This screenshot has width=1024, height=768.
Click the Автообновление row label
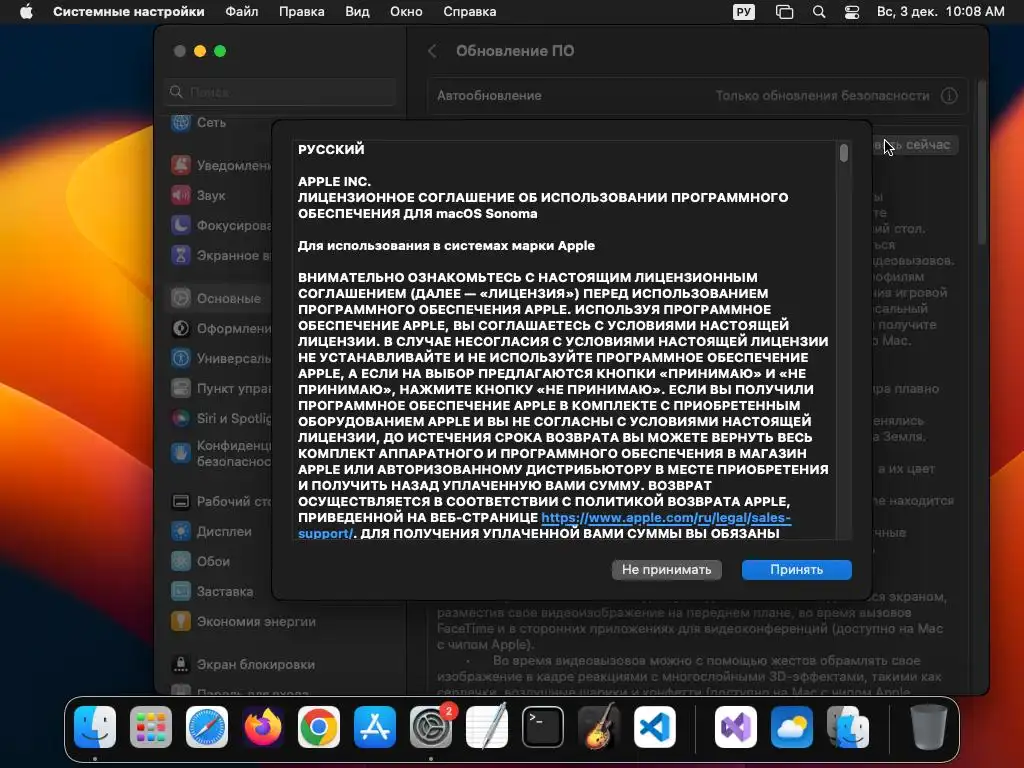point(489,96)
